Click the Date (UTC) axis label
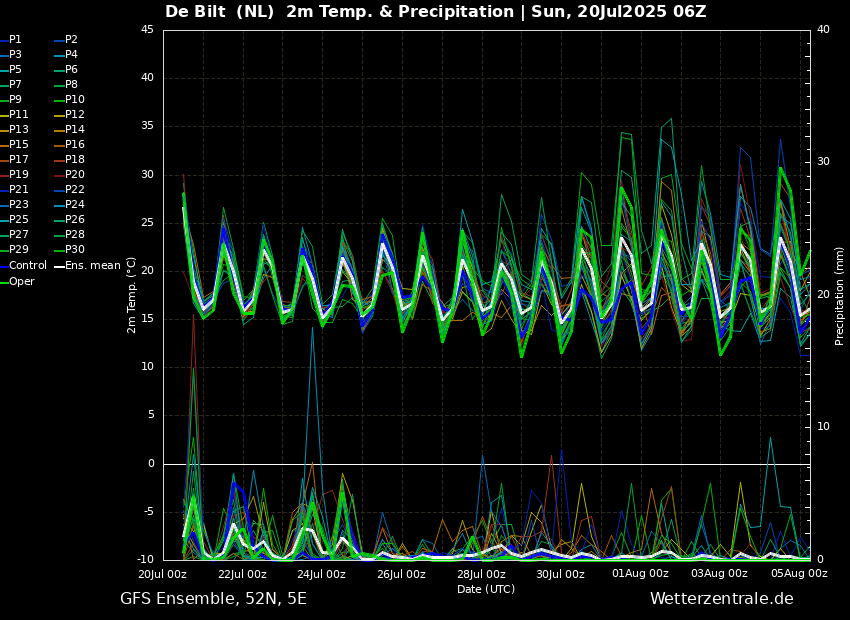 click(x=486, y=589)
